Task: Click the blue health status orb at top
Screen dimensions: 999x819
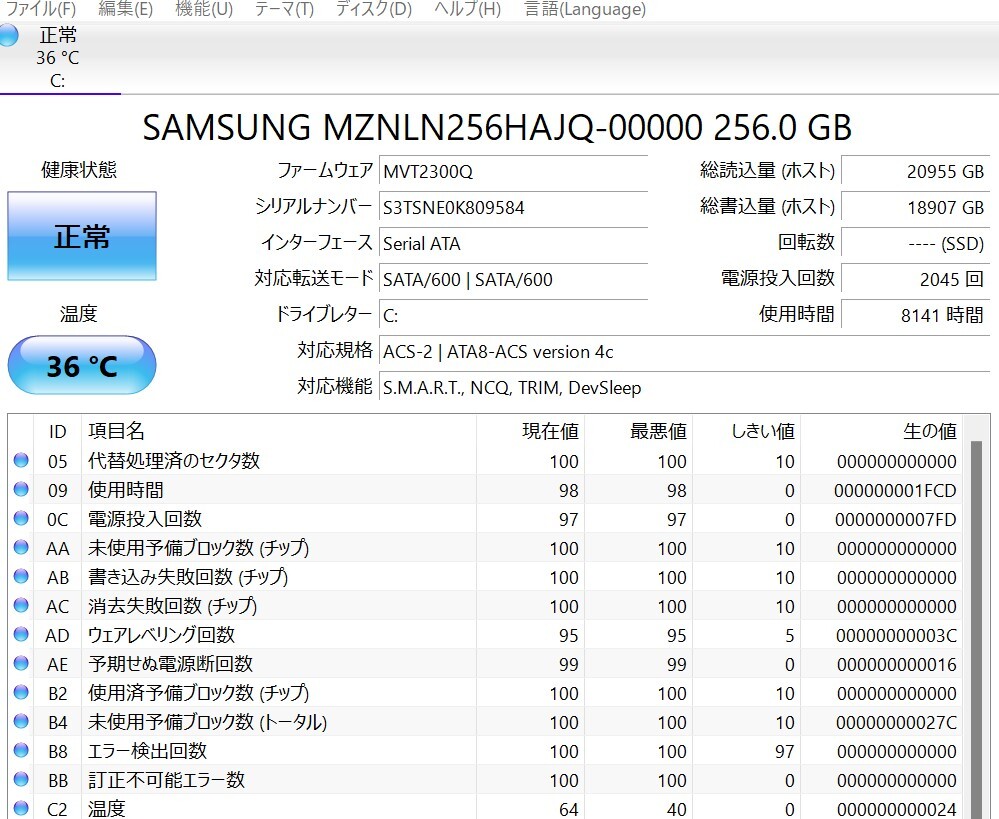Action: 8,35
